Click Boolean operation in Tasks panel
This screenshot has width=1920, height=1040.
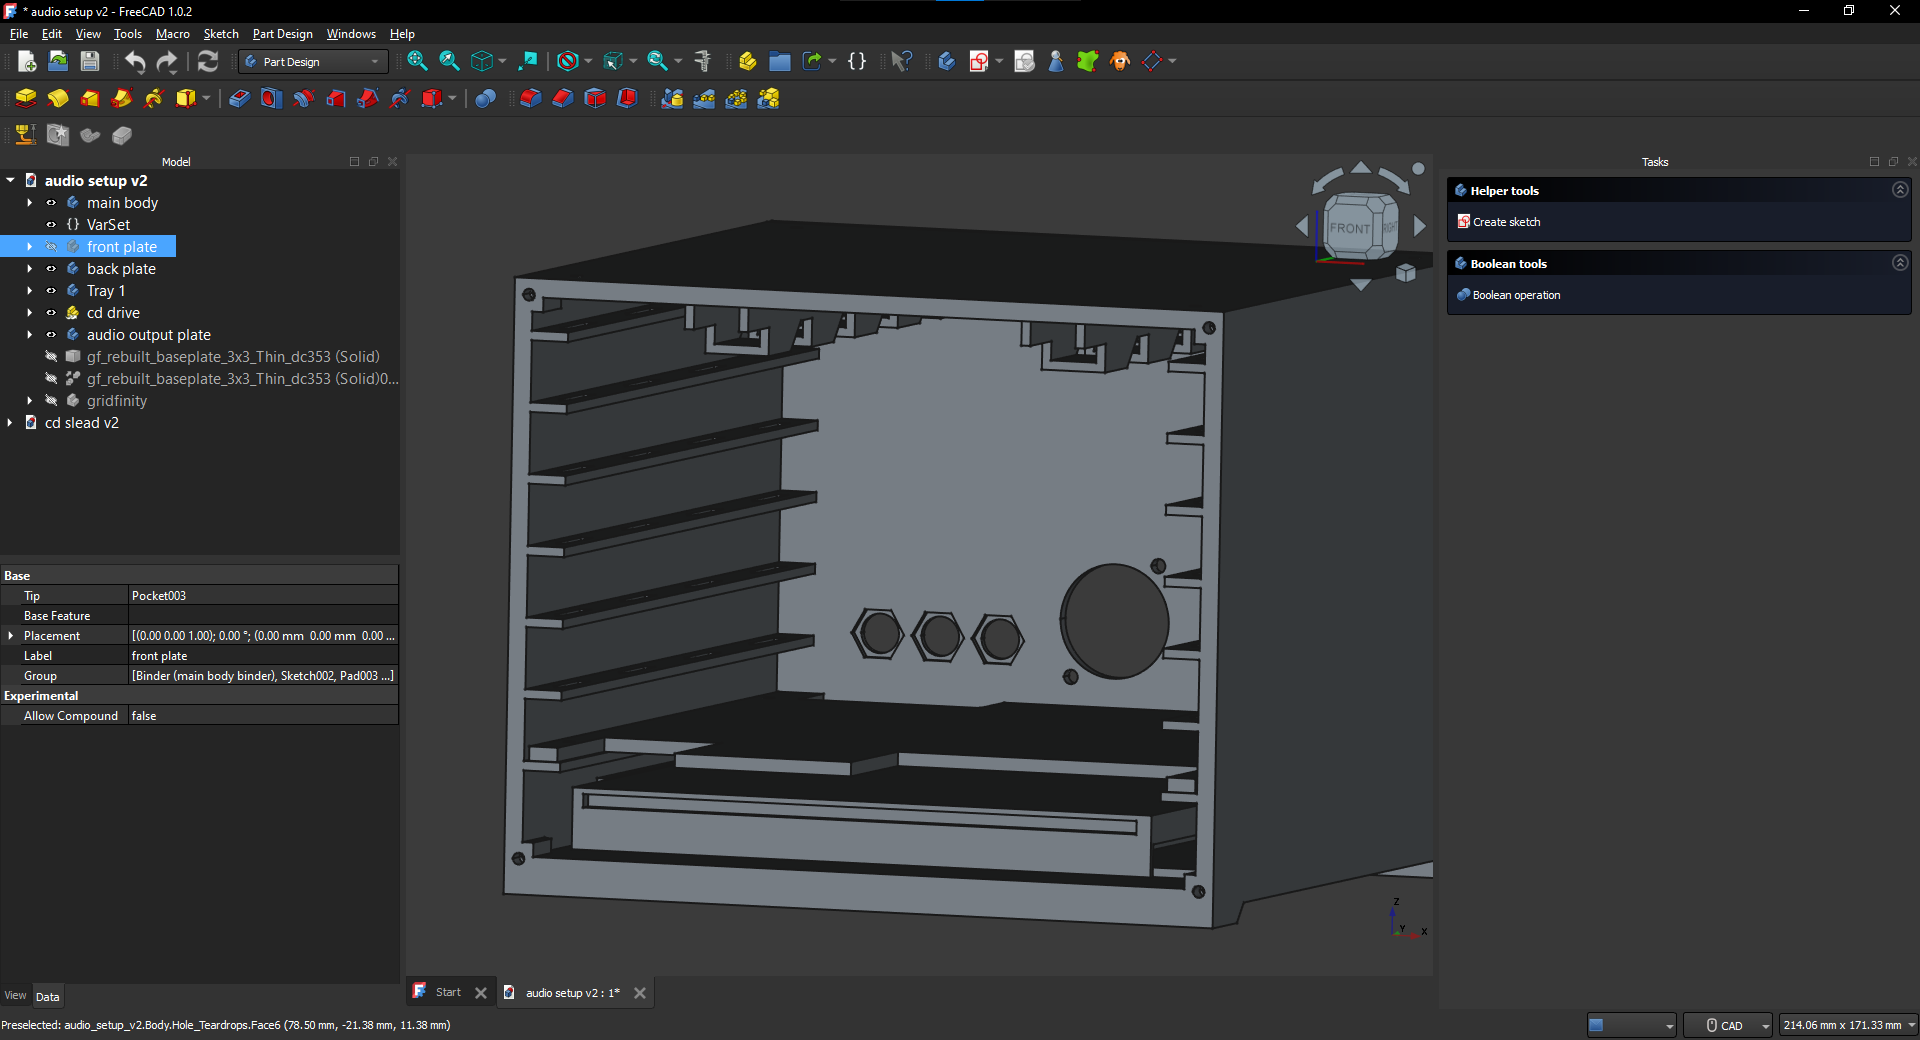(x=1516, y=295)
